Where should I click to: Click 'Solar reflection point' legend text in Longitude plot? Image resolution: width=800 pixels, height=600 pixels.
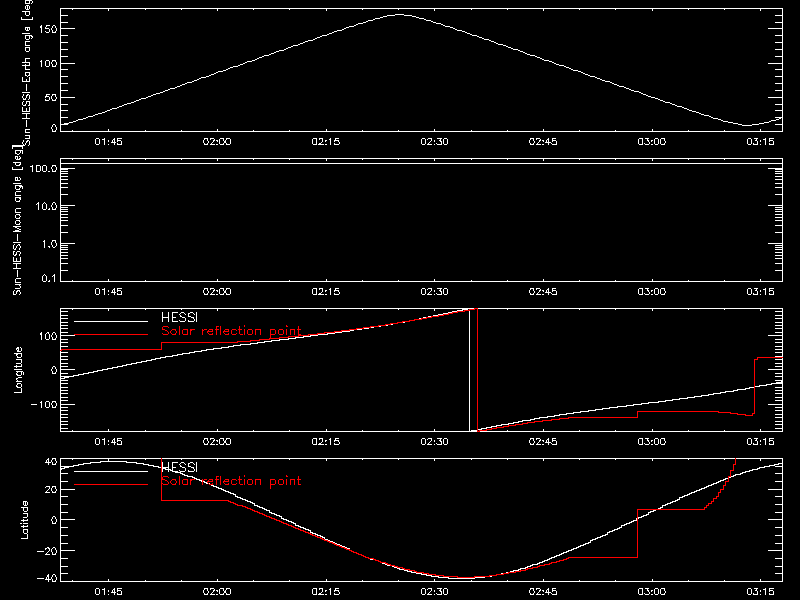(x=231, y=331)
